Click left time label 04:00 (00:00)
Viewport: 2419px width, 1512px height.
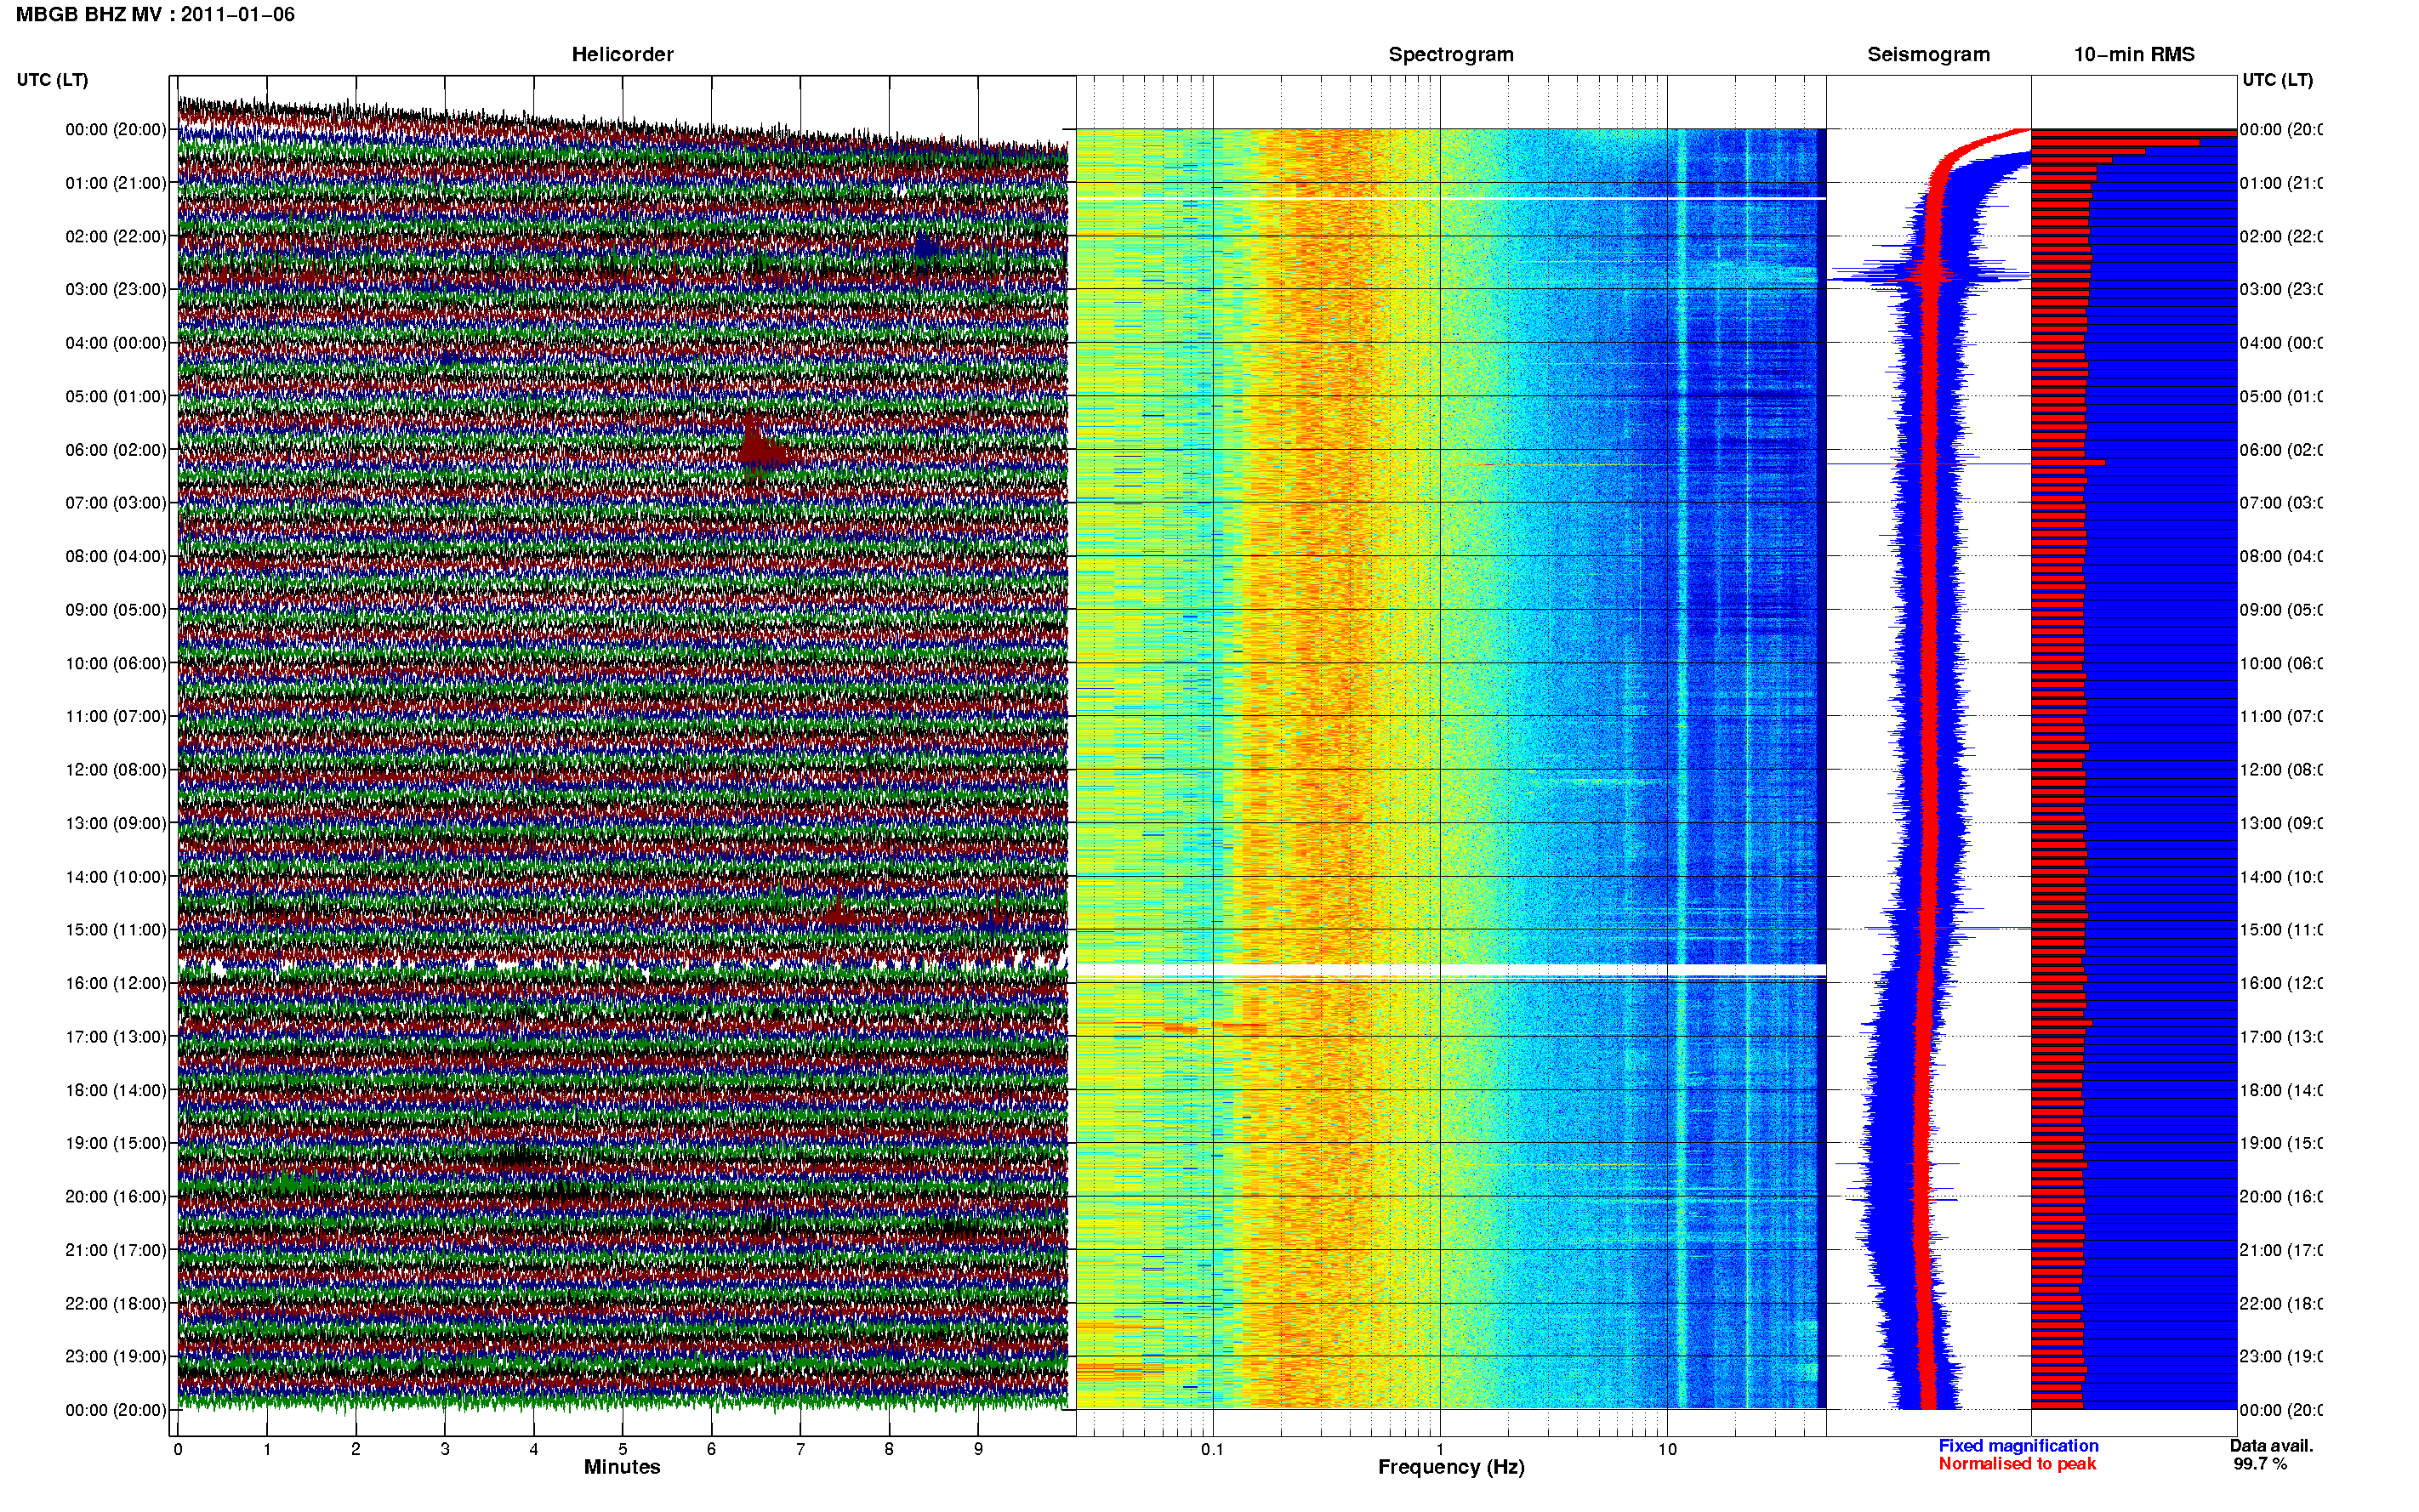(x=116, y=343)
